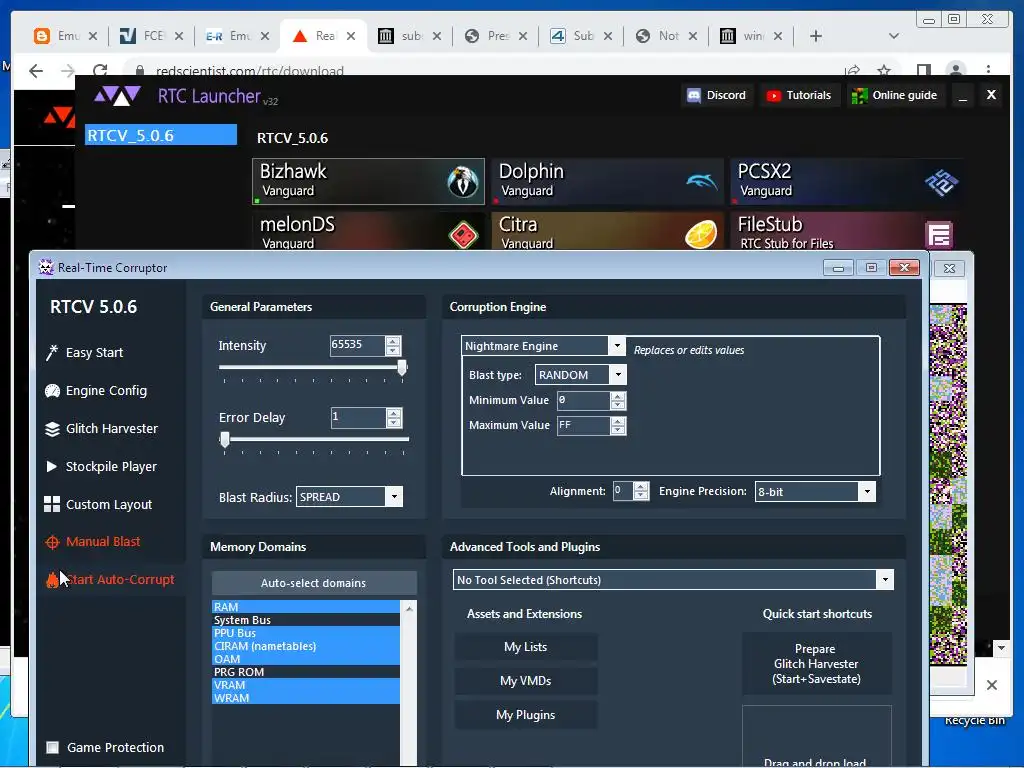Click the Error Delay slider handle

(x=225, y=440)
